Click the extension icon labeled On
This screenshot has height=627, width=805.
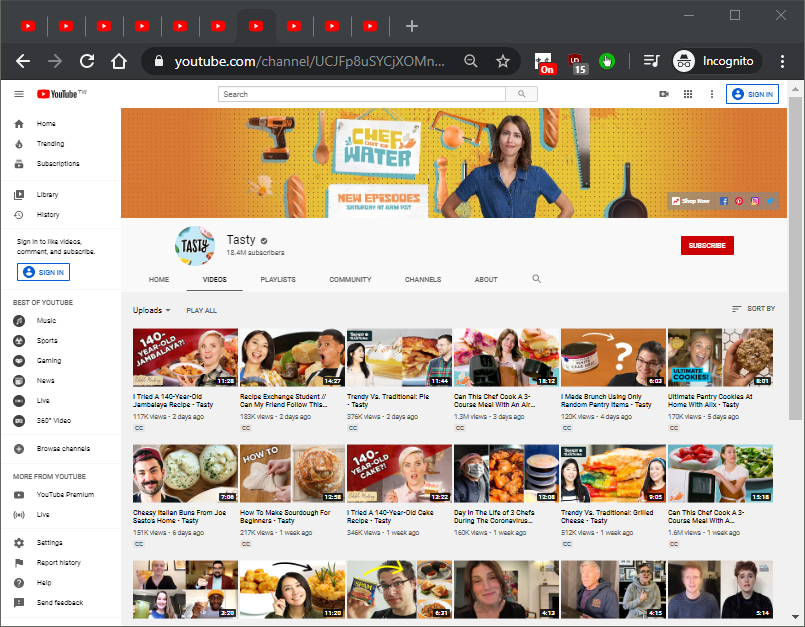[x=544, y=64]
